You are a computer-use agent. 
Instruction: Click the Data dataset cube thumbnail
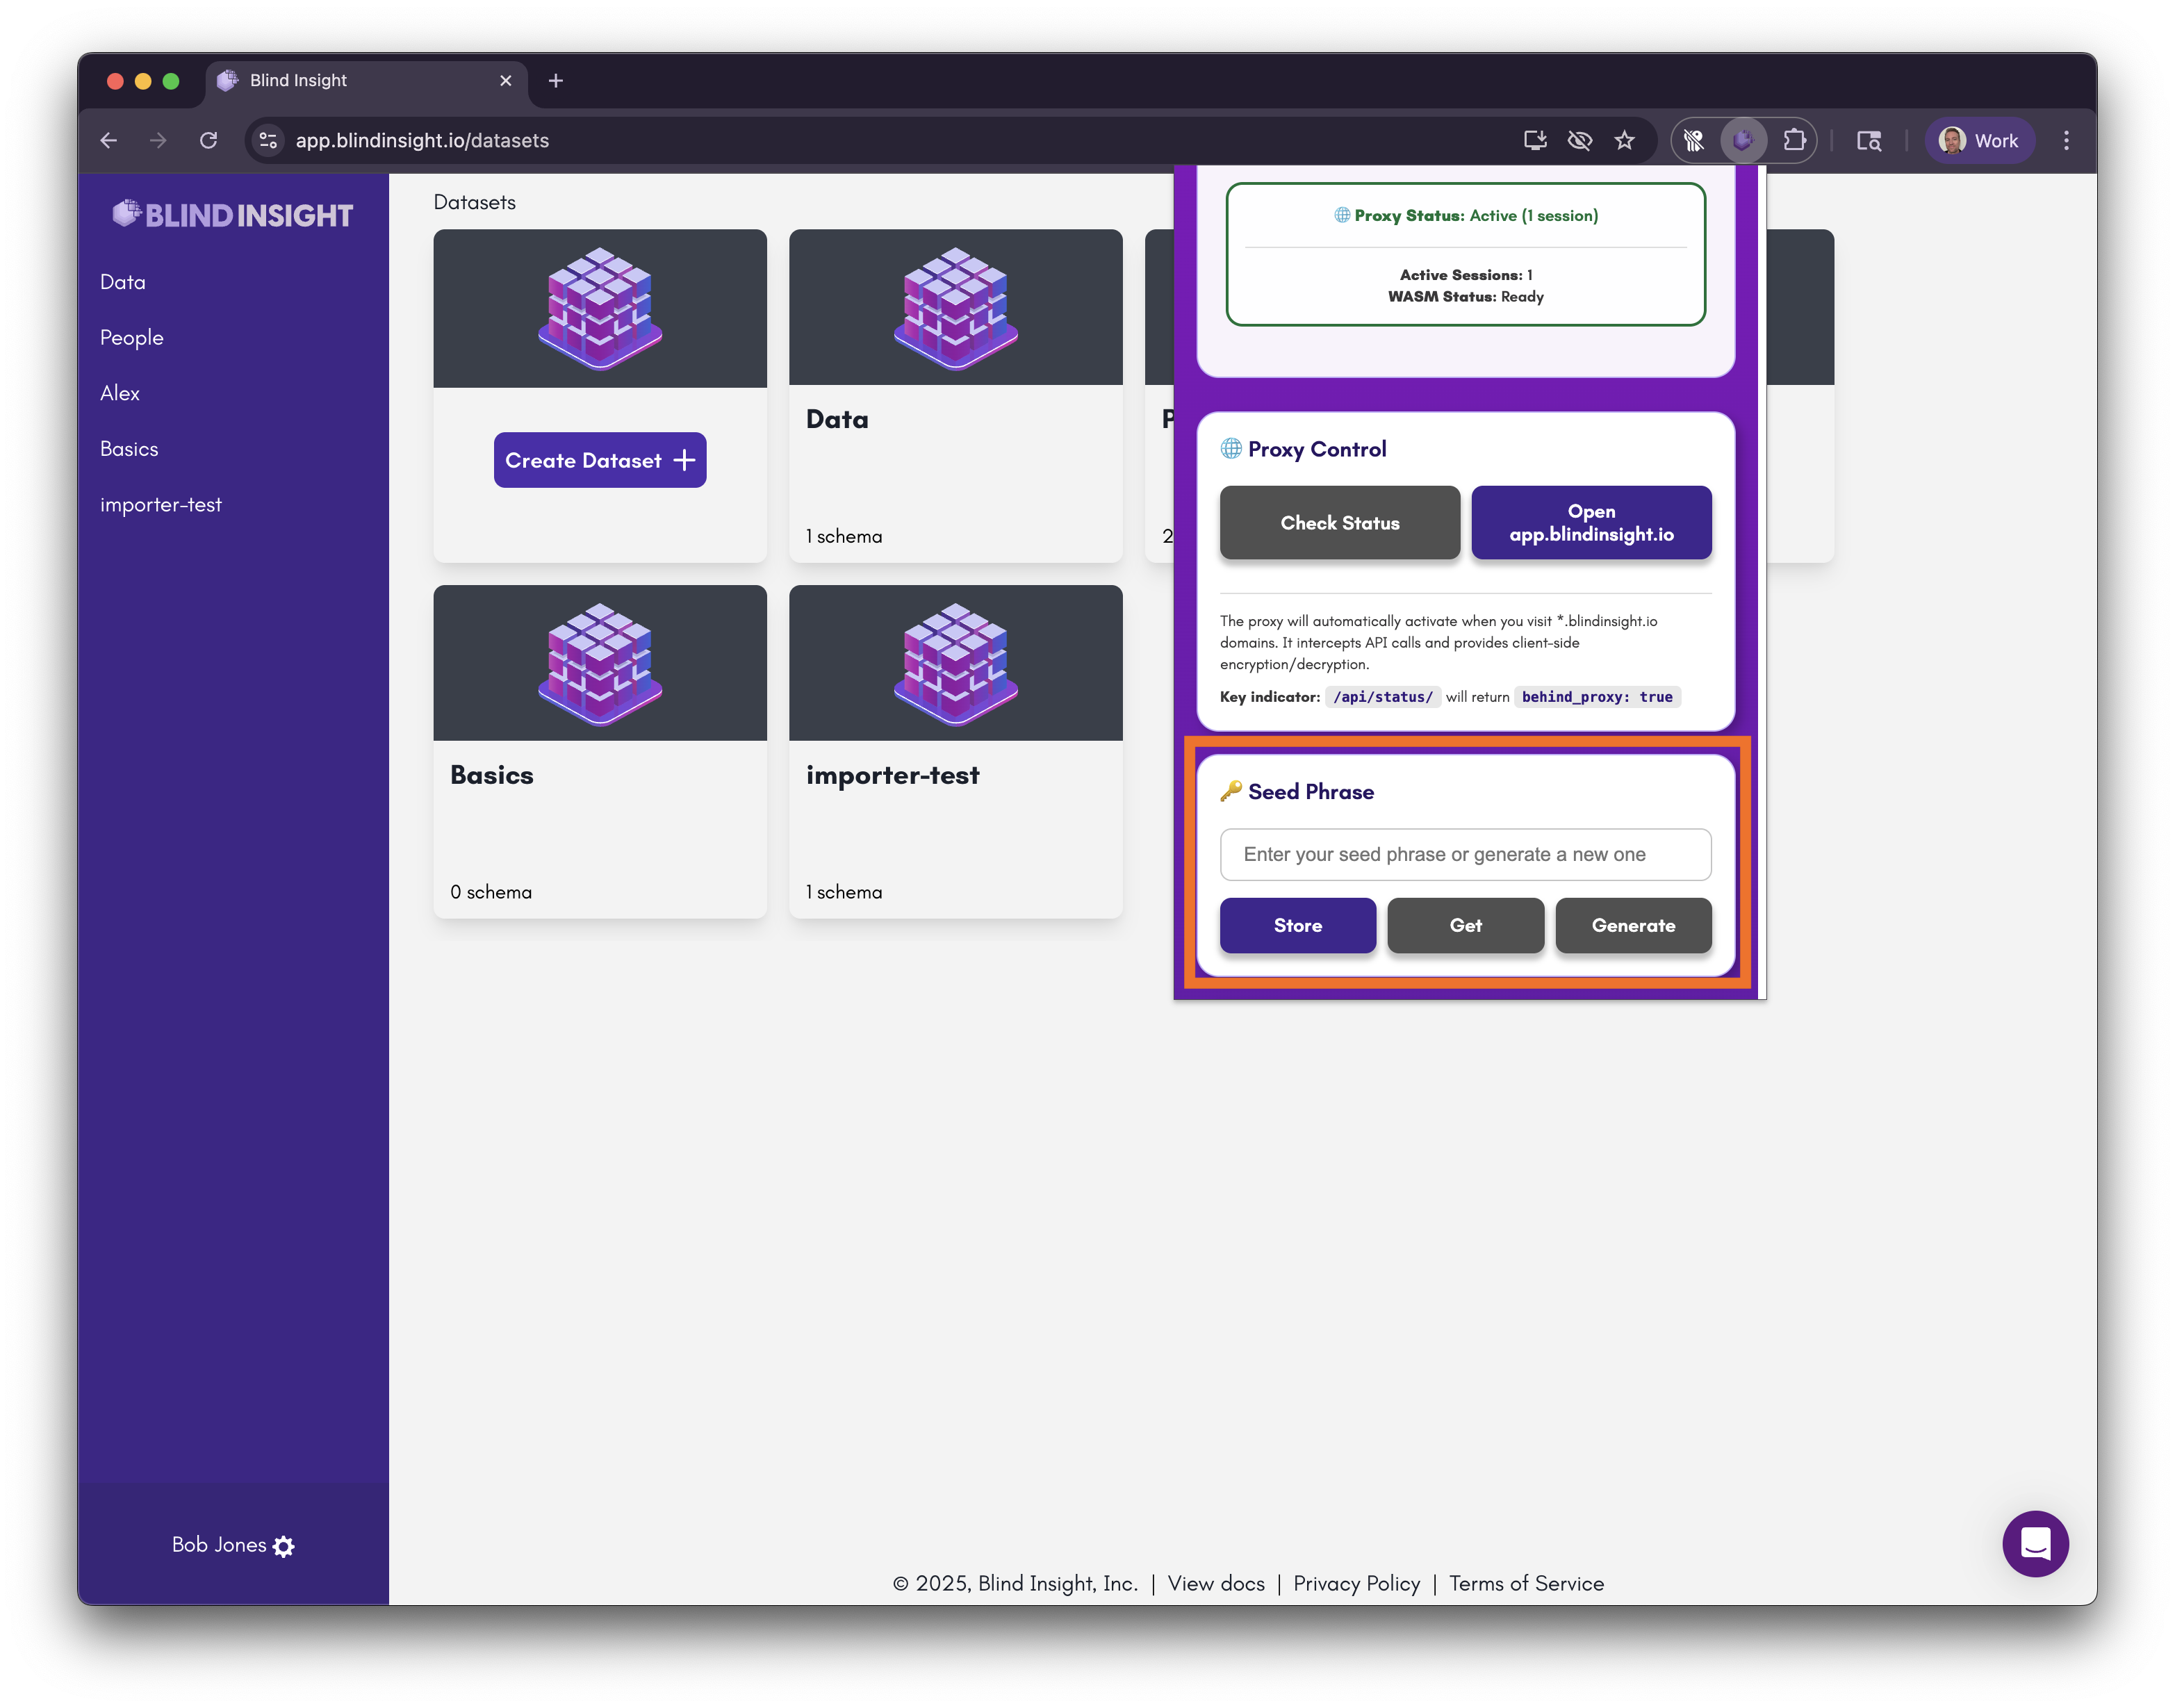(x=956, y=308)
